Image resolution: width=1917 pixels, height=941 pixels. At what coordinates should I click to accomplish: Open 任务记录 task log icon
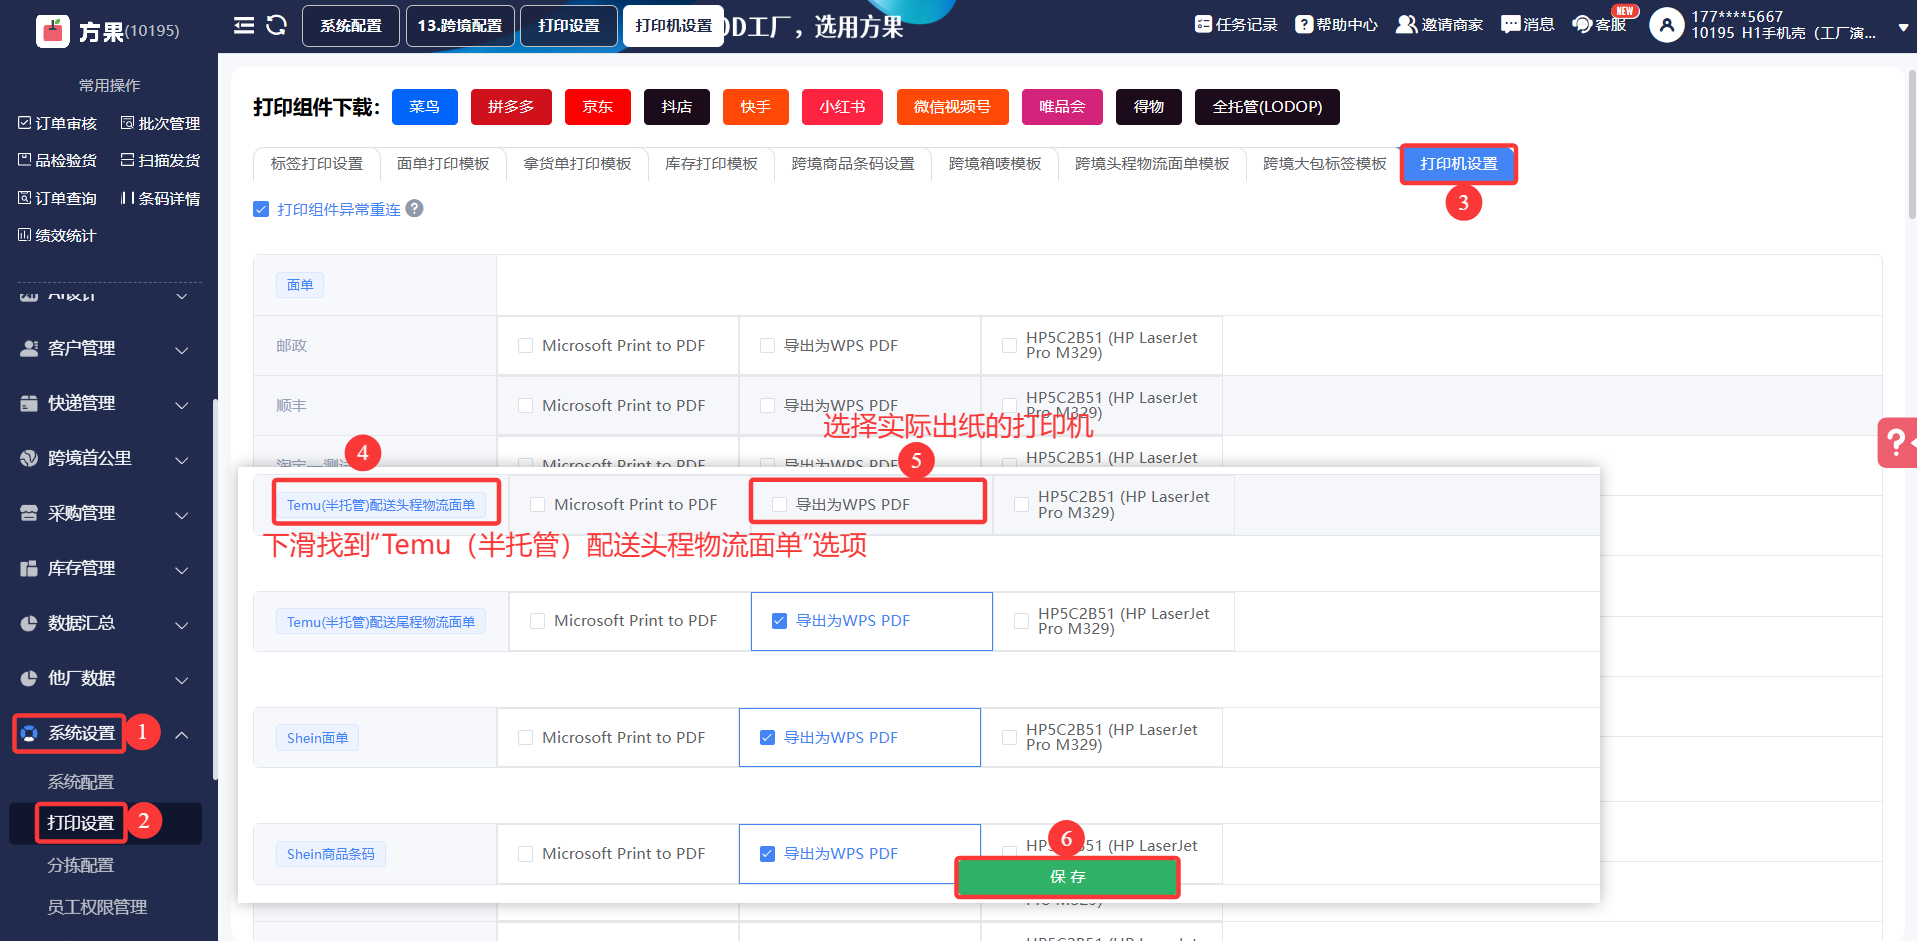click(x=1203, y=24)
